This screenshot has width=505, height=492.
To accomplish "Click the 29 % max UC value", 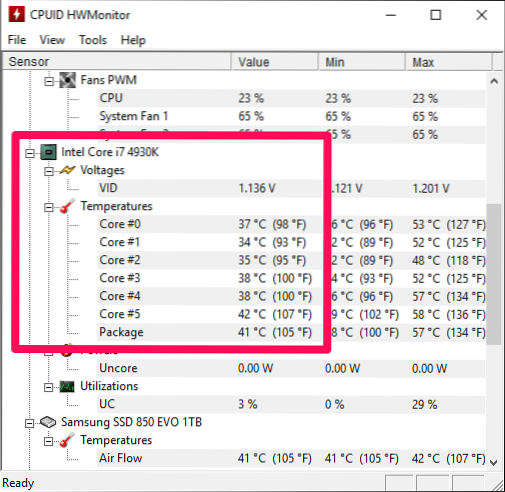I will [424, 404].
